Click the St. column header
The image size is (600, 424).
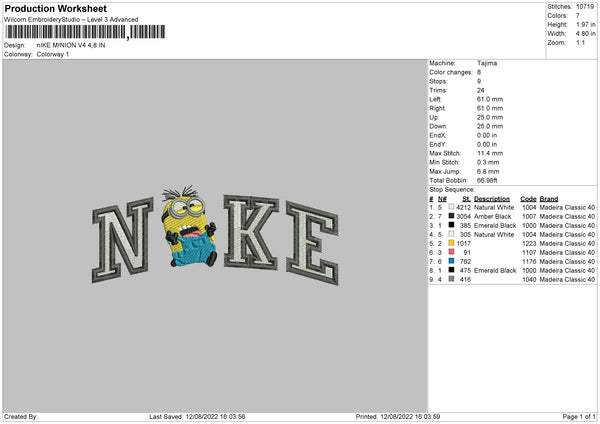[466, 199]
